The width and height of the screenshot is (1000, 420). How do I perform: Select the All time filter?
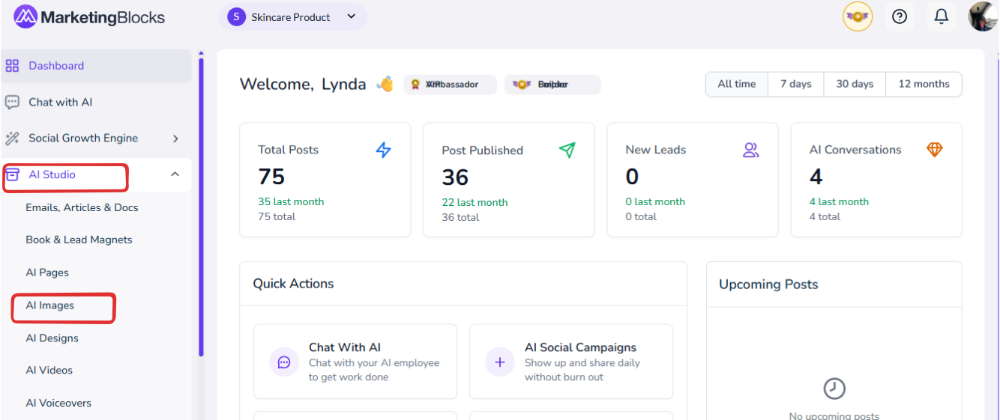click(737, 84)
